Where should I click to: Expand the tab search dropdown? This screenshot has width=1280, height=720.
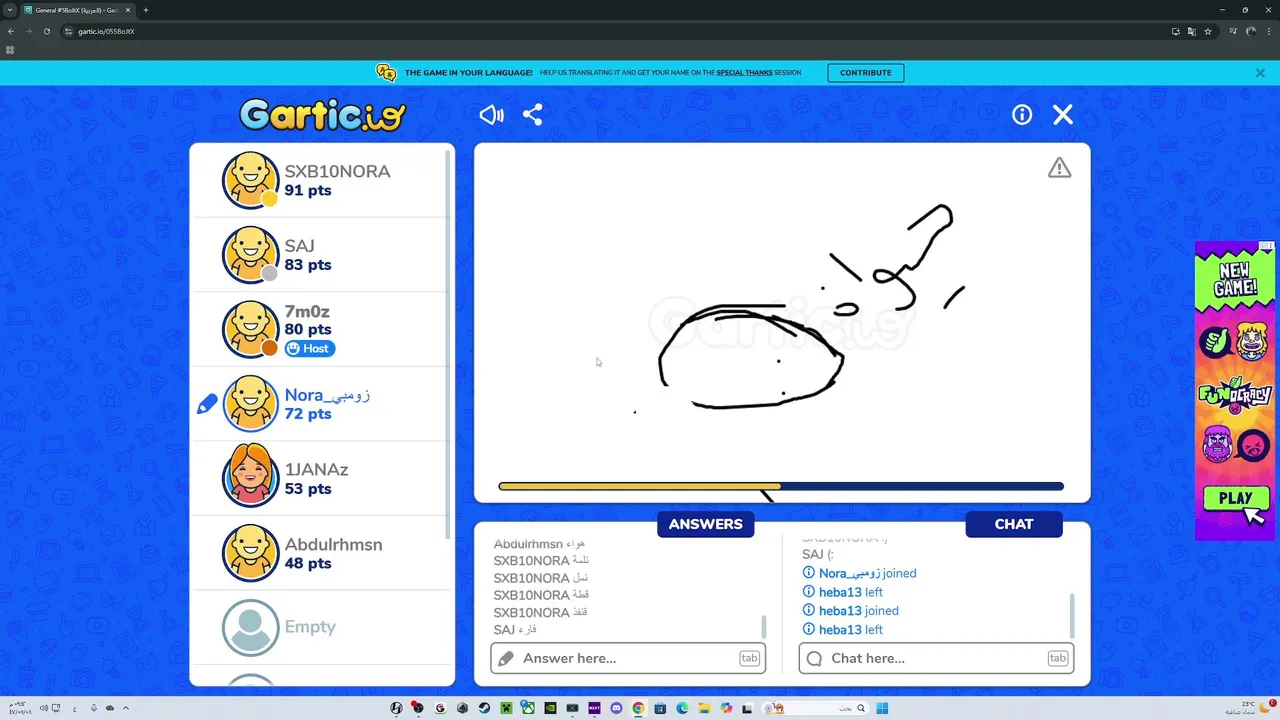coord(9,10)
